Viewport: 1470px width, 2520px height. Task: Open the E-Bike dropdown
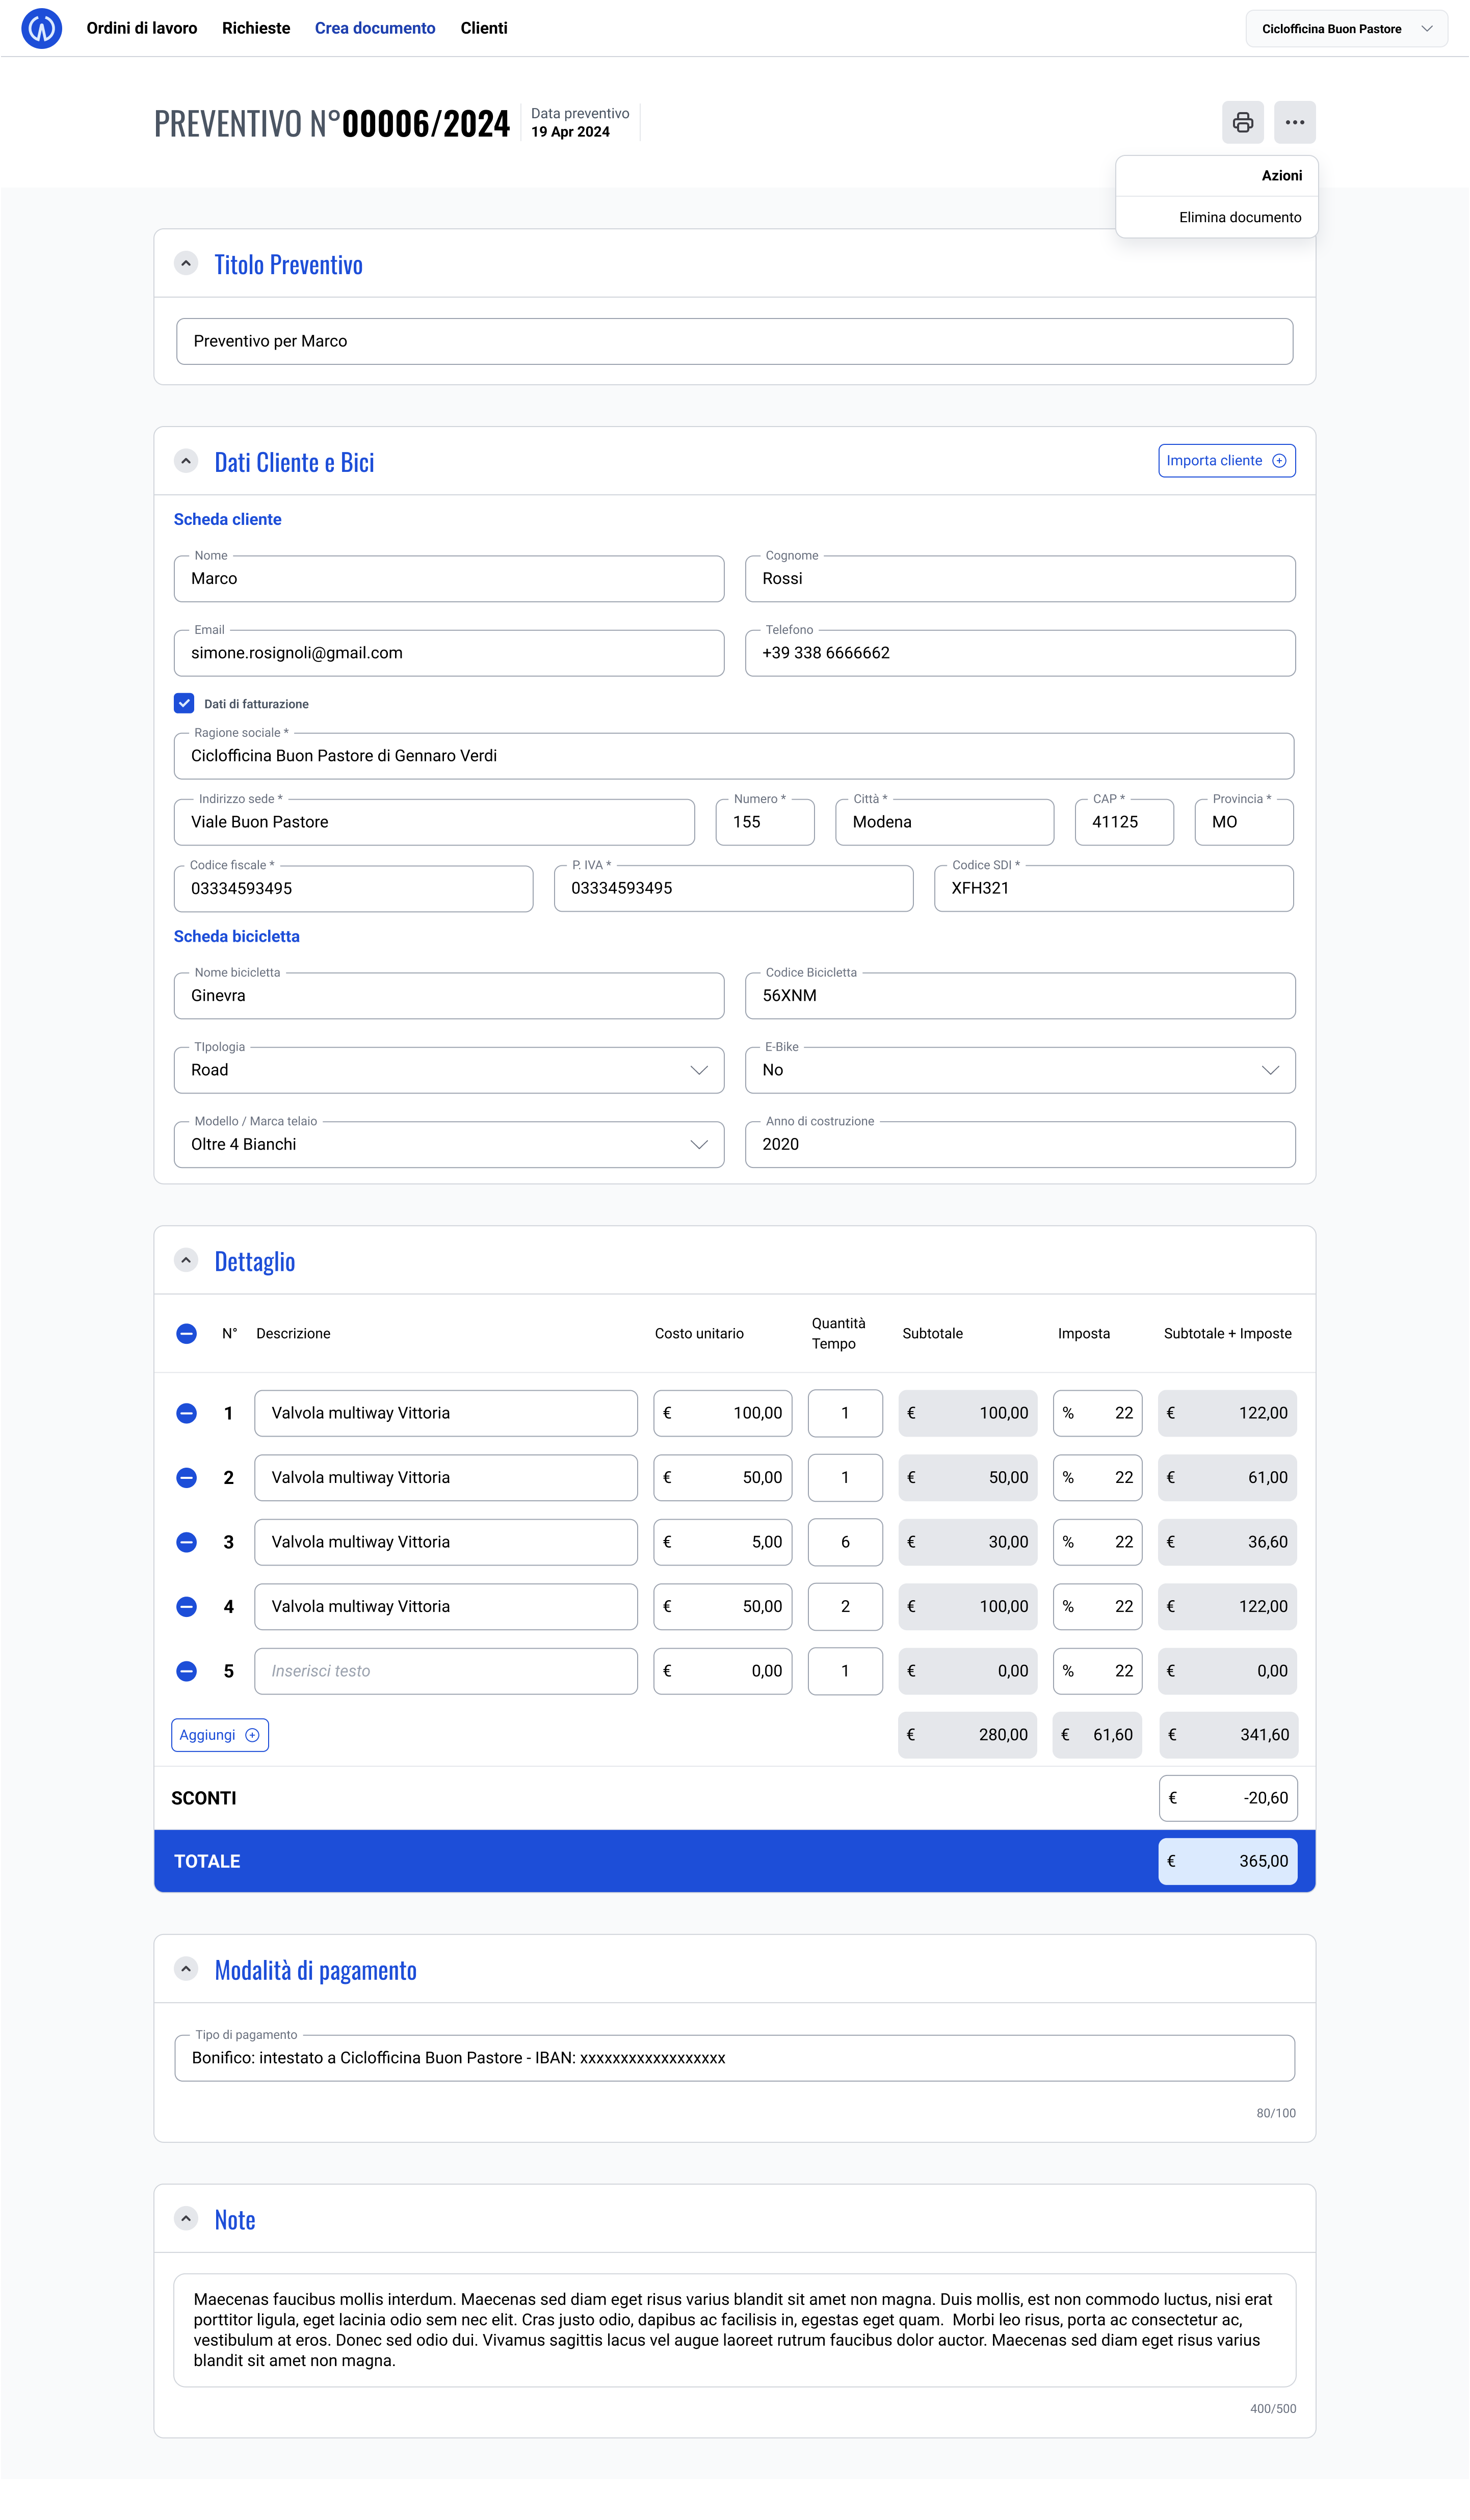1019,1070
